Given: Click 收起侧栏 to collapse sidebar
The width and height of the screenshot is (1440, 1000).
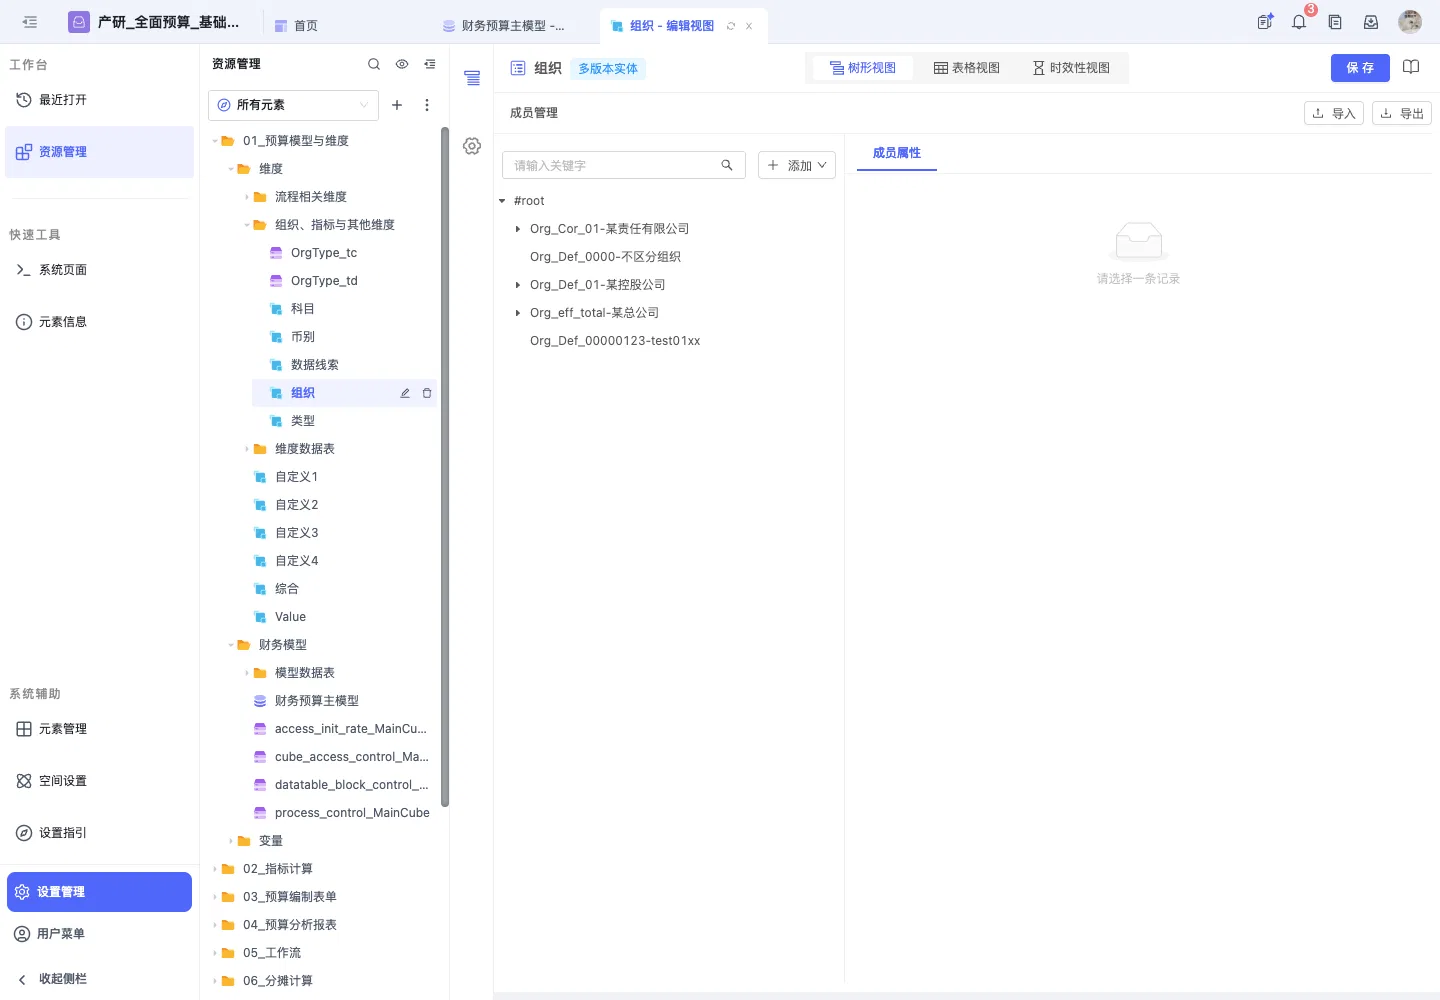Looking at the screenshot, I should [99, 979].
